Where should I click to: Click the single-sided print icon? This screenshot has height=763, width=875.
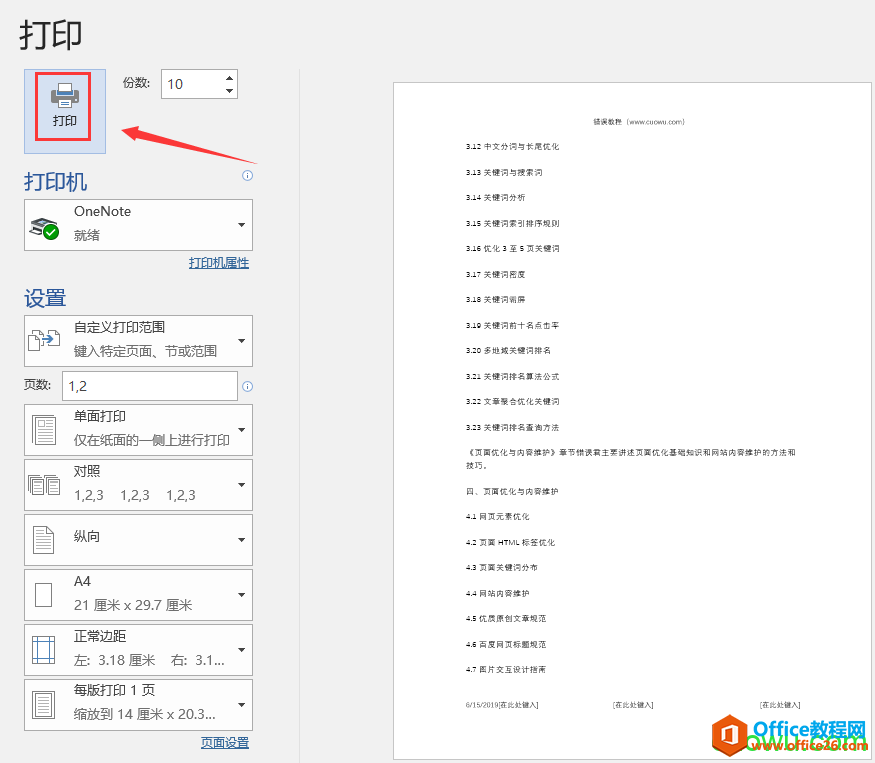[44, 430]
